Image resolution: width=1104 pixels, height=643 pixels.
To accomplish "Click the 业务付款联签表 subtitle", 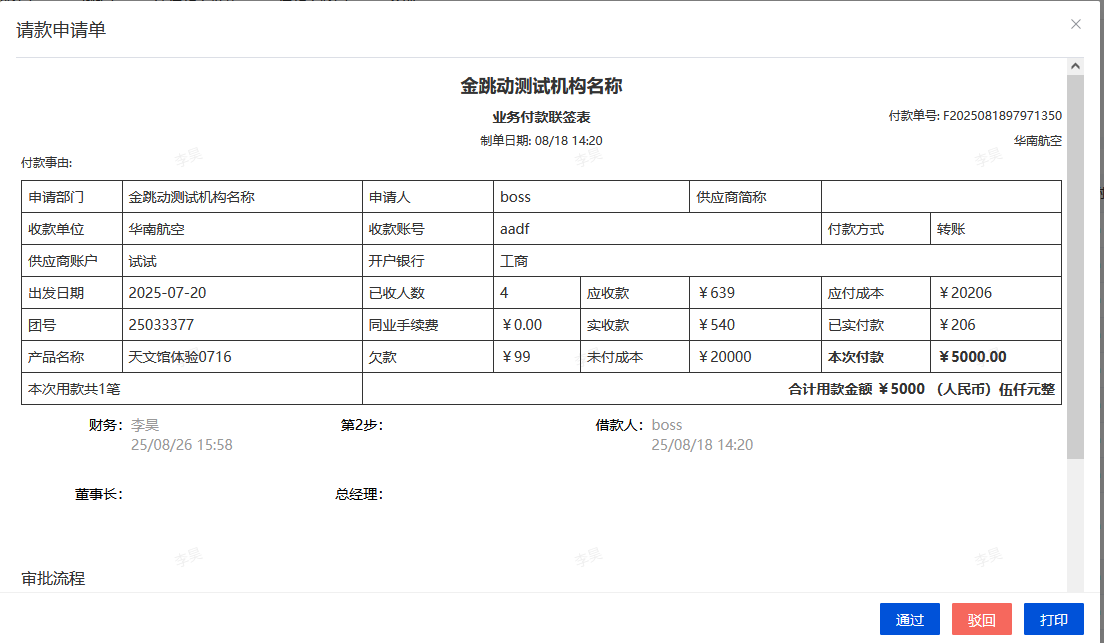I will click(x=541, y=117).
